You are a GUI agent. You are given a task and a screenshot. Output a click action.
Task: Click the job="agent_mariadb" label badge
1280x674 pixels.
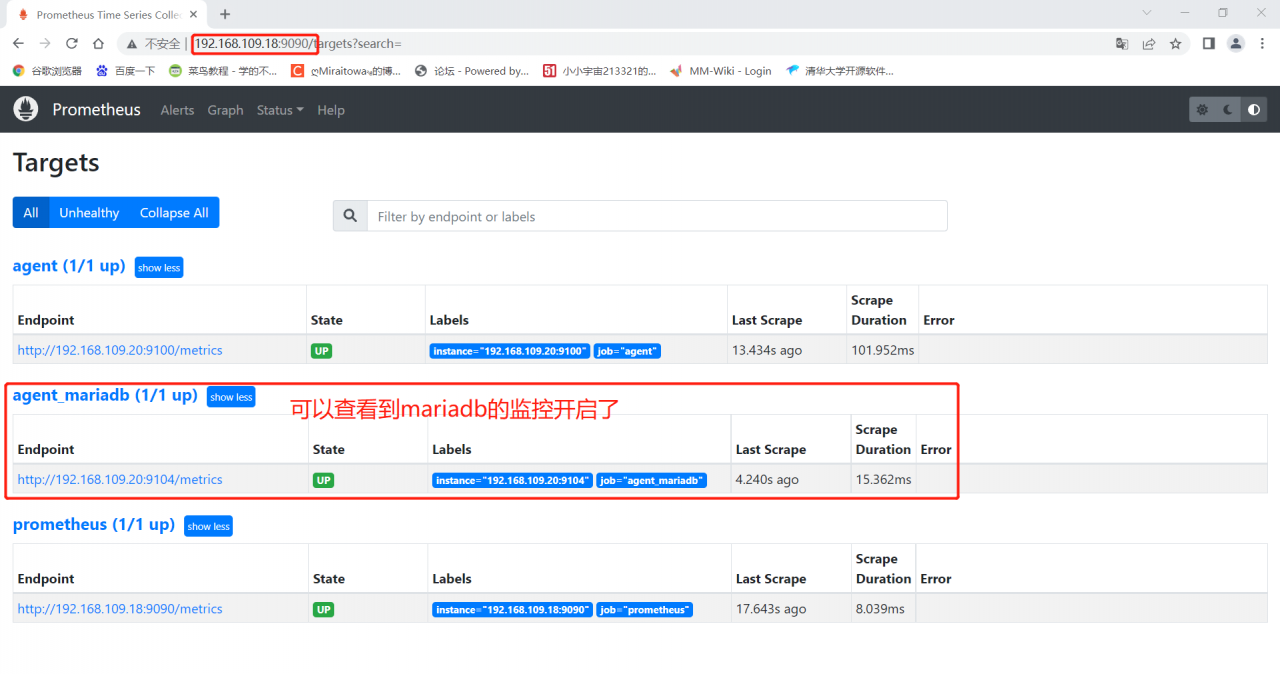(652, 480)
